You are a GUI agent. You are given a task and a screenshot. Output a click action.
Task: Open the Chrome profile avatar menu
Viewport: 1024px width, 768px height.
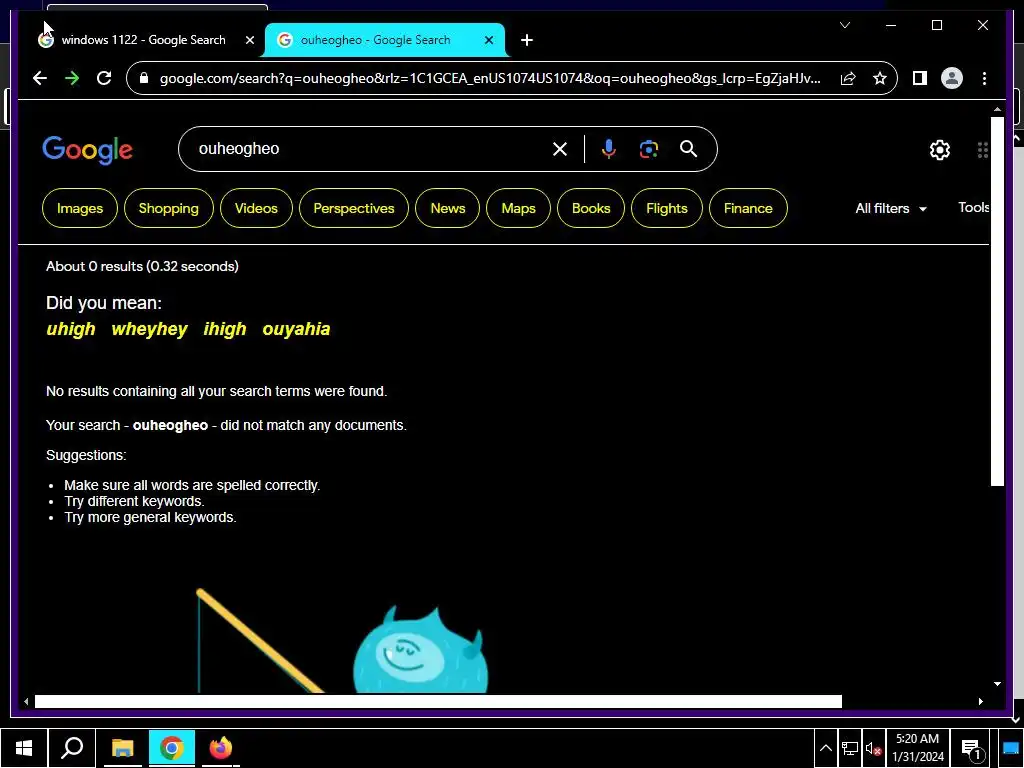pyautogui.click(x=952, y=78)
